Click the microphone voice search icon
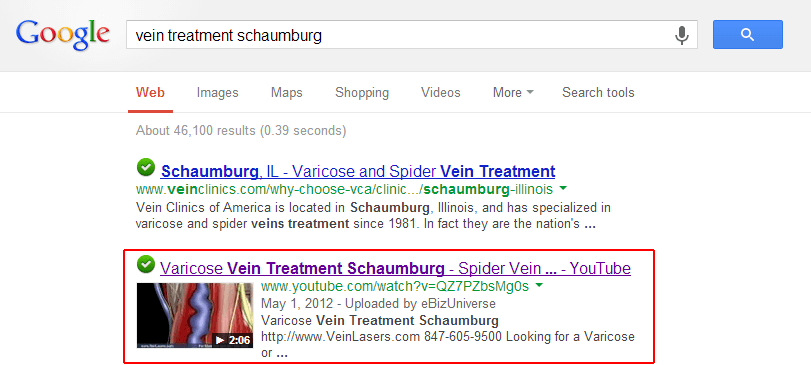The image size is (811, 365). pyautogui.click(x=682, y=35)
